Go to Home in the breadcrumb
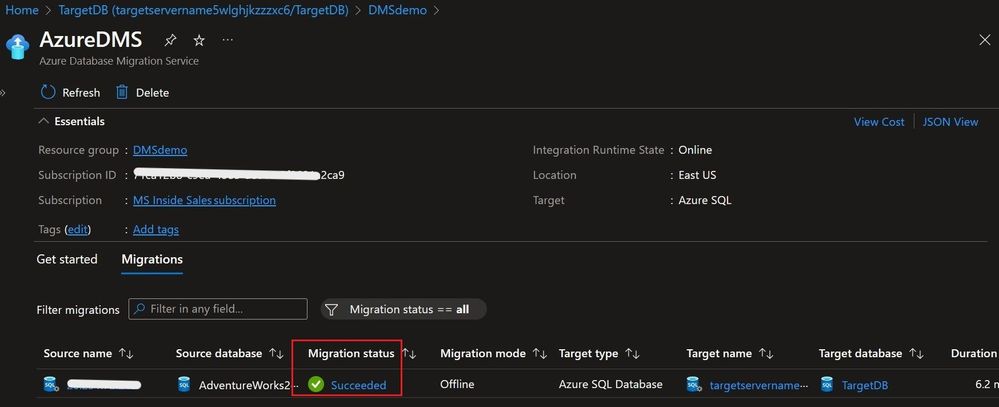999x407 pixels. pos(22,10)
